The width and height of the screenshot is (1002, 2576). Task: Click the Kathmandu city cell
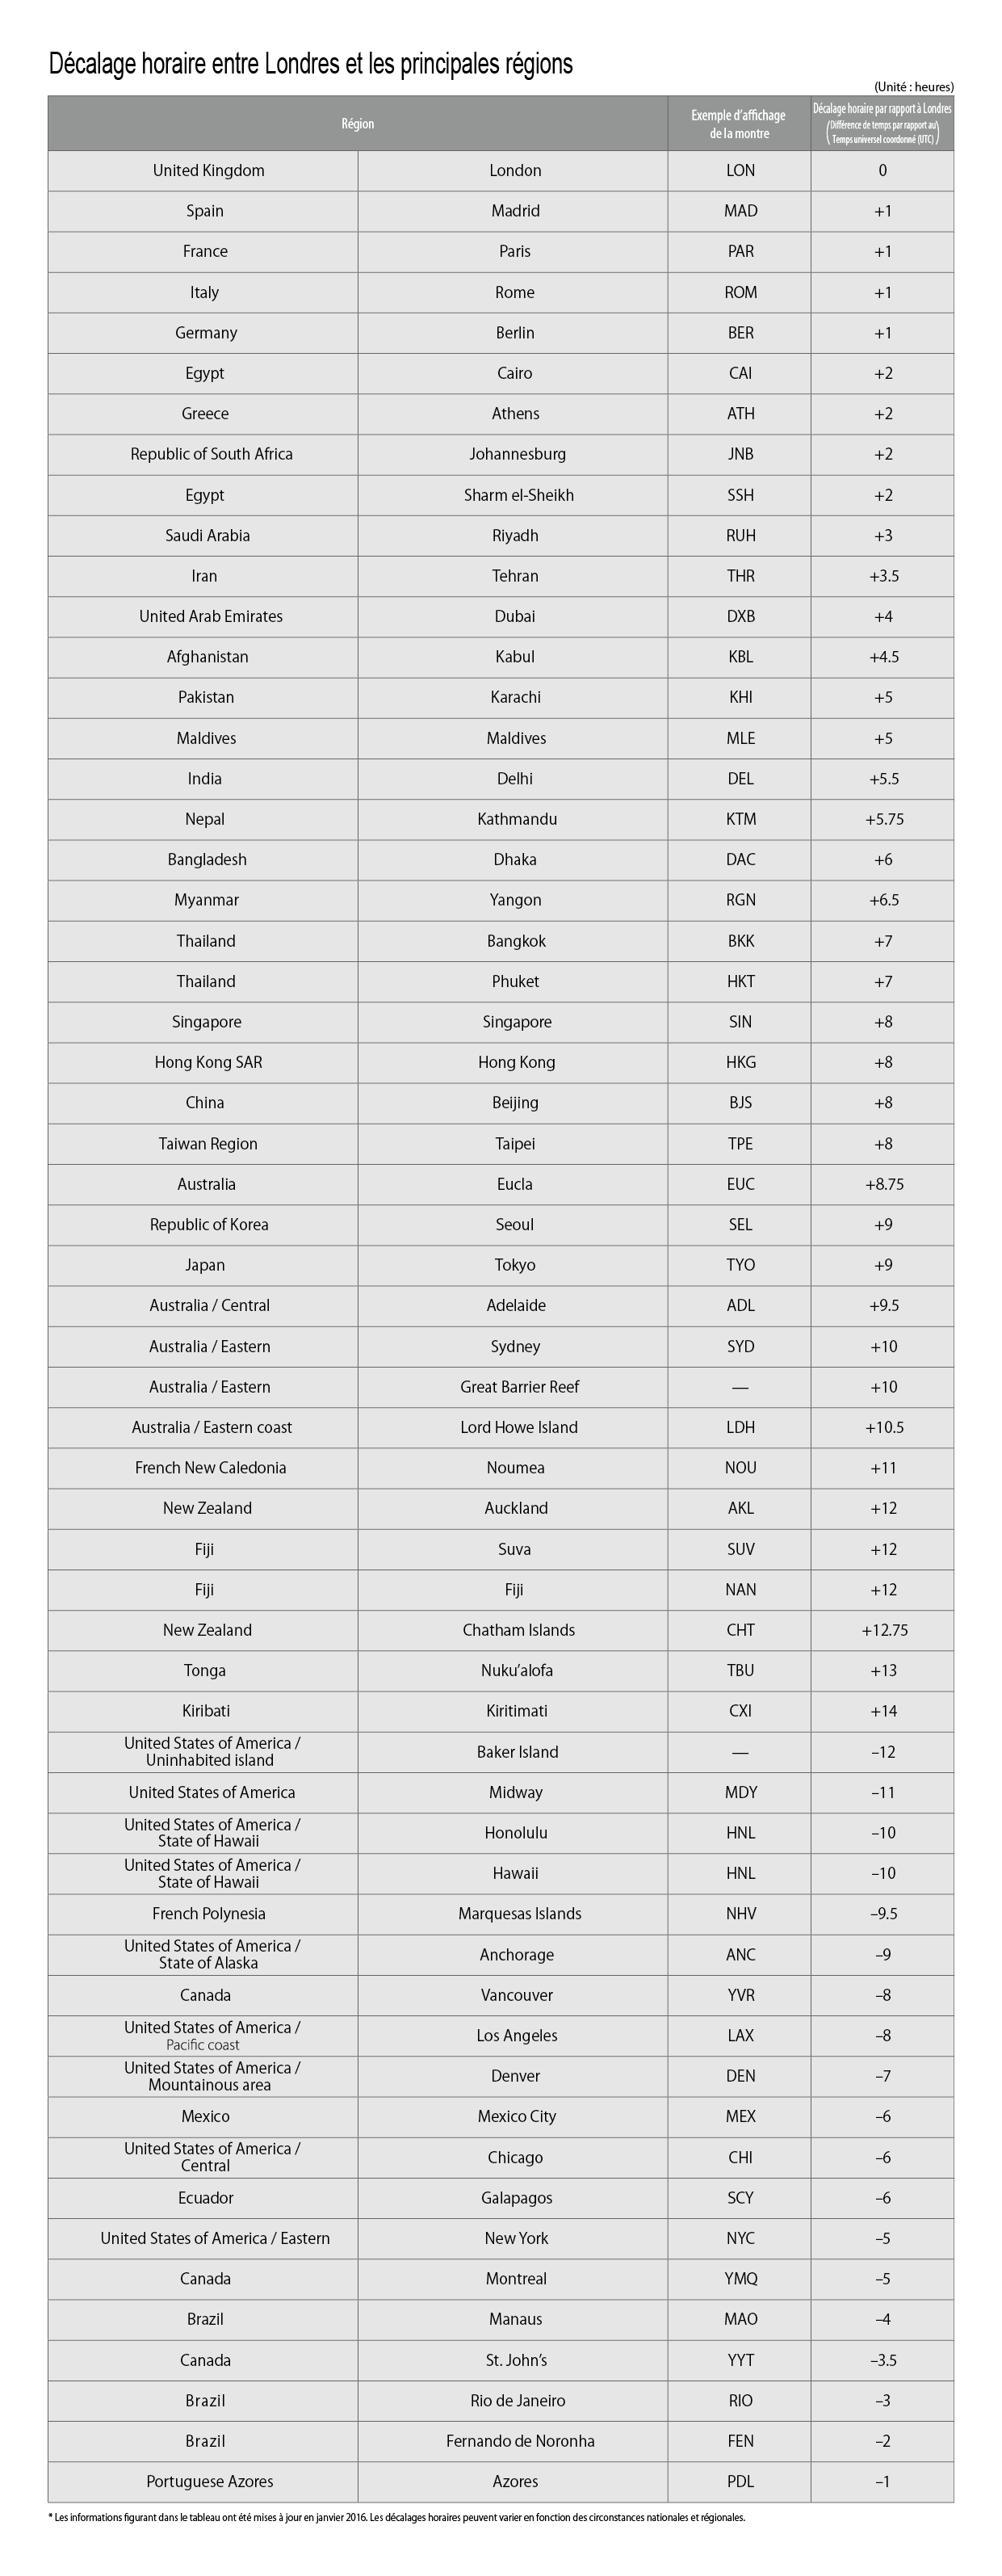(x=516, y=819)
